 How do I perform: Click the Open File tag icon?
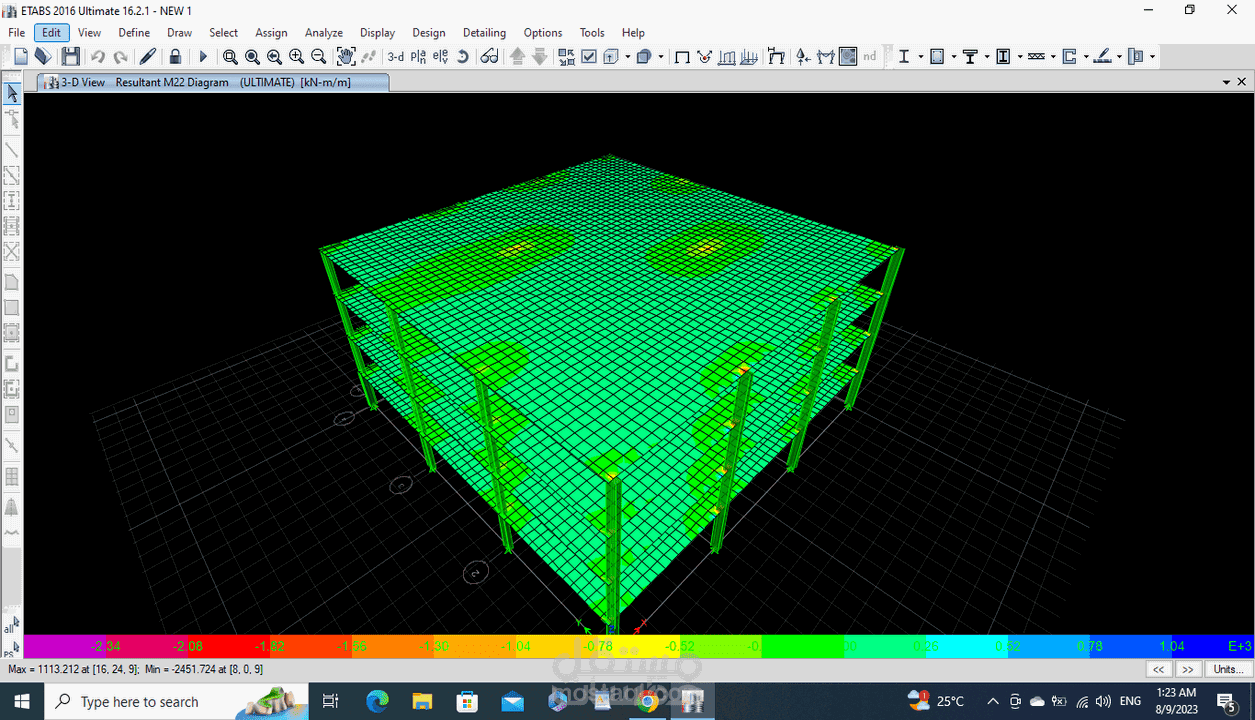43,57
